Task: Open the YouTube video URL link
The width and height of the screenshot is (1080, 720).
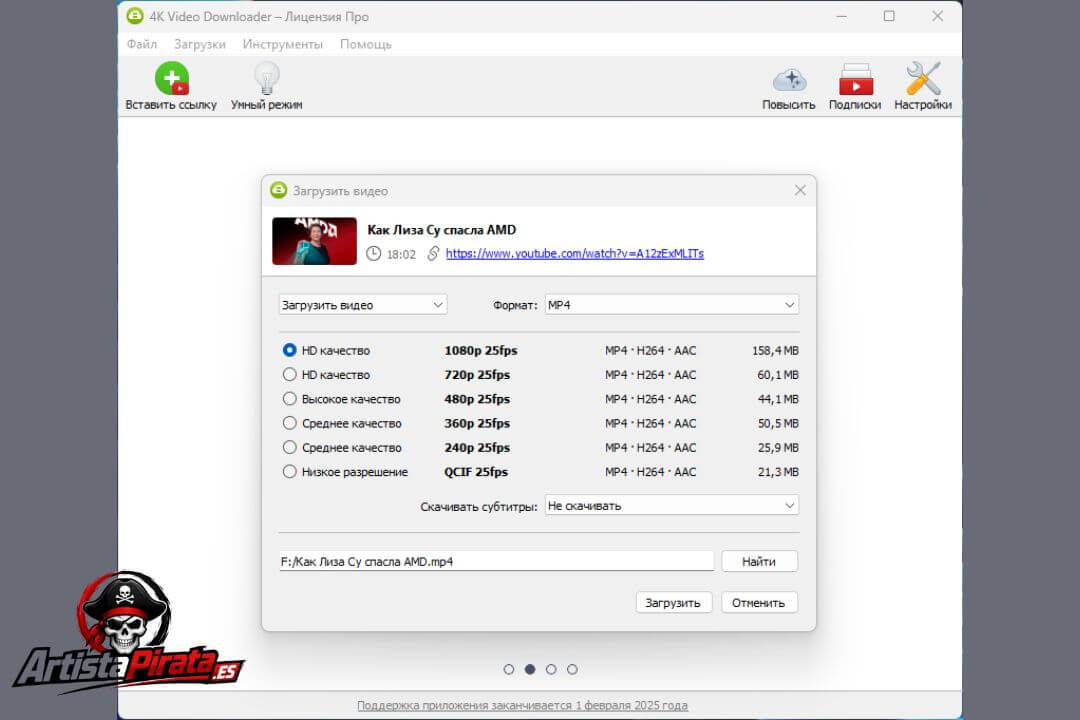Action: pyautogui.click(x=574, y=254)
